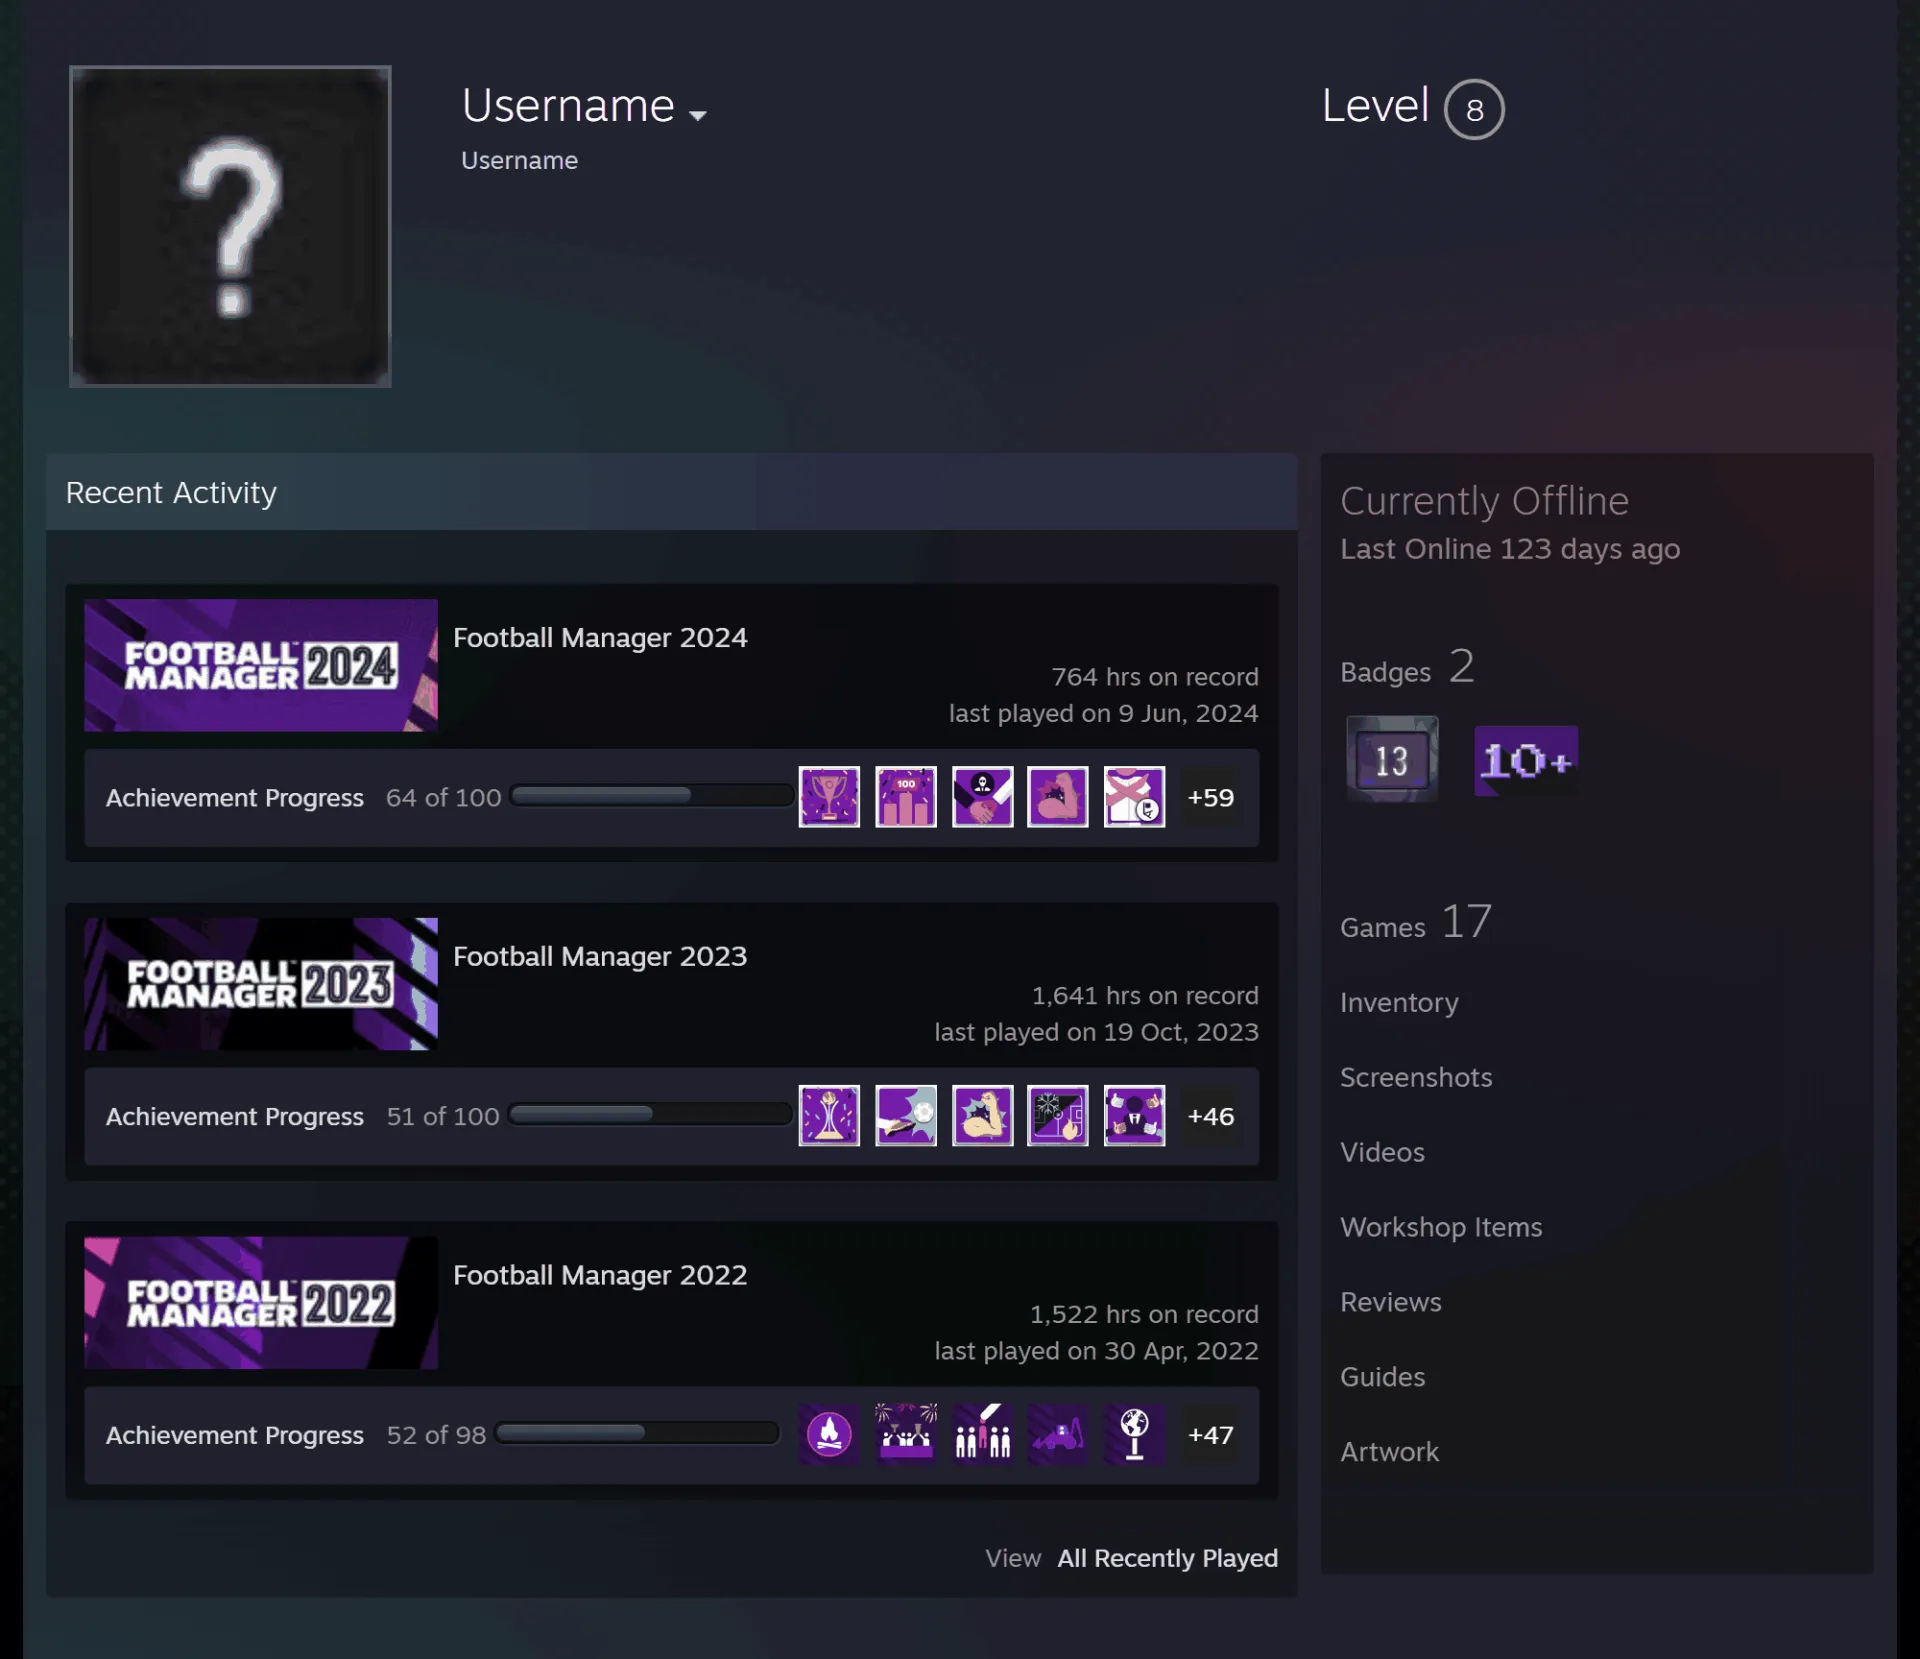This screenshot has width=1920, height=1659.
Task: Click the '100' achievement icon in Football Manager 2024 row
Action: (906, 797)
